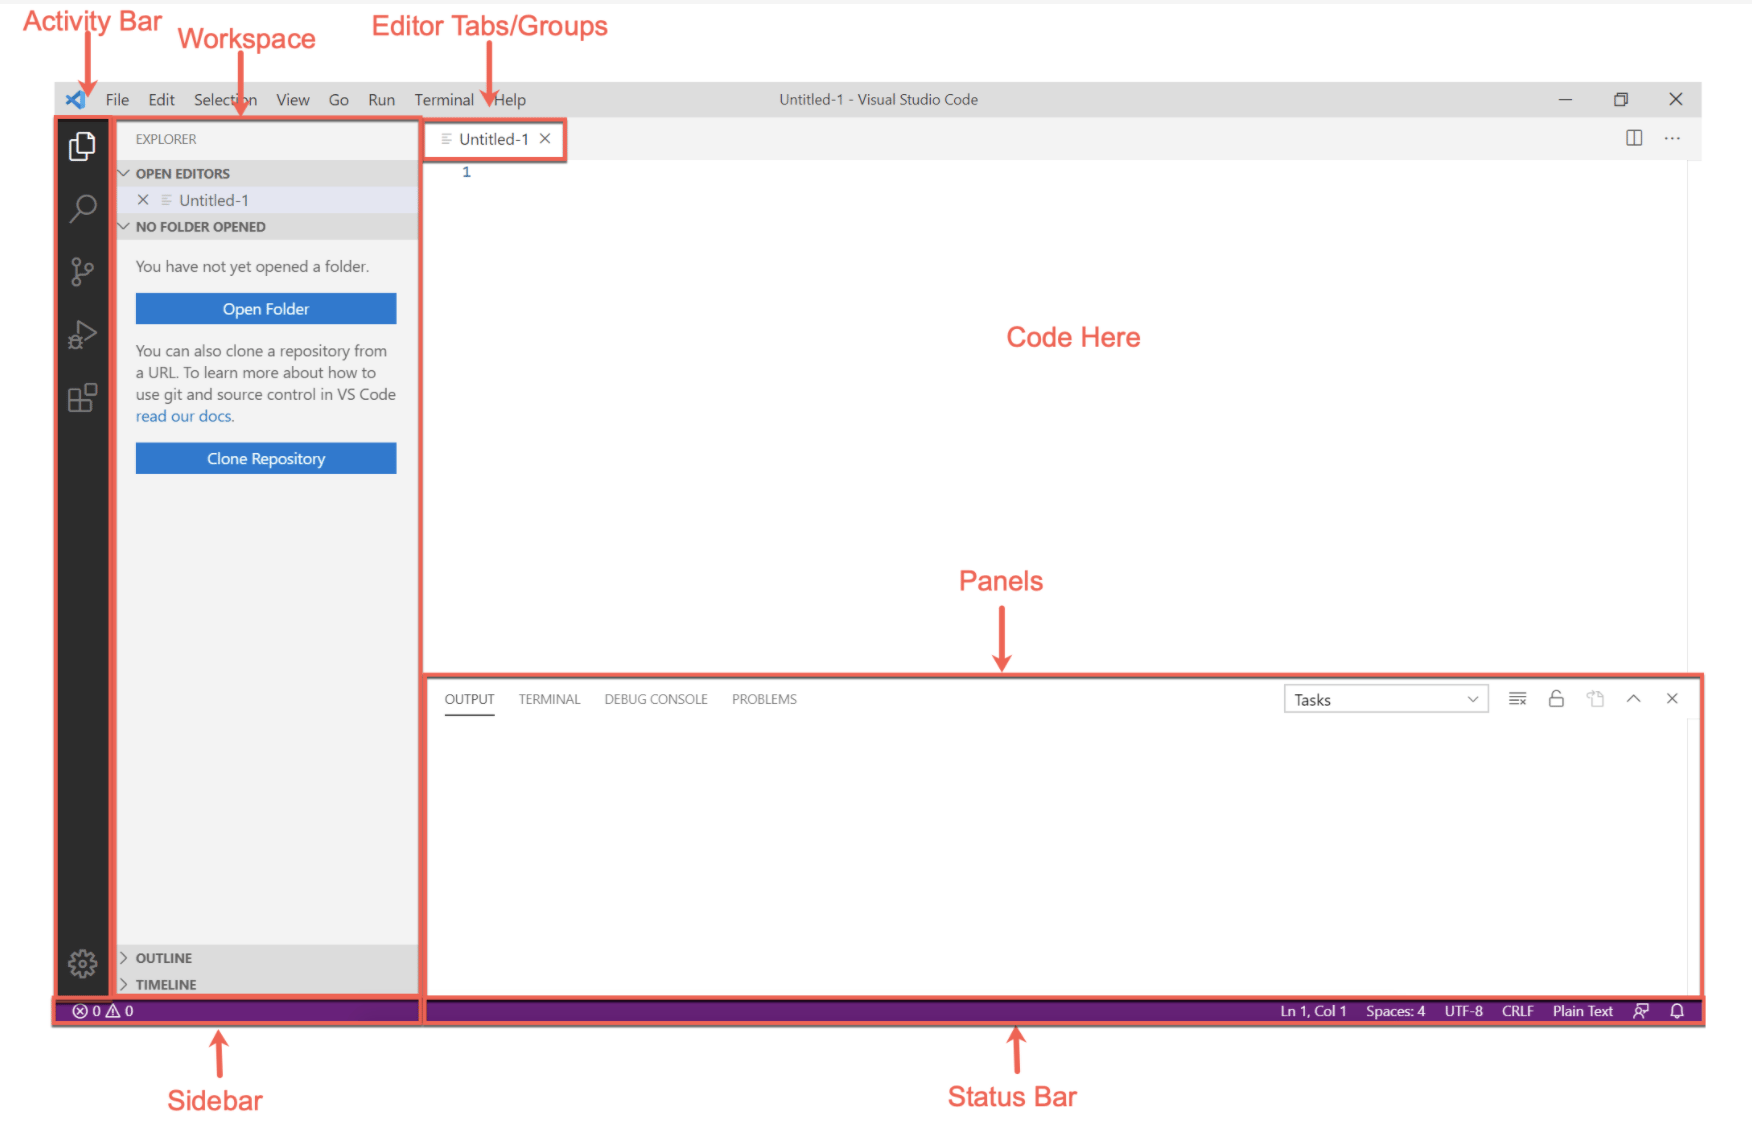Open the Tasks output channel dropdown
The height and width of the screenshot is (1128, 1752).
(x=1385, y=699)
